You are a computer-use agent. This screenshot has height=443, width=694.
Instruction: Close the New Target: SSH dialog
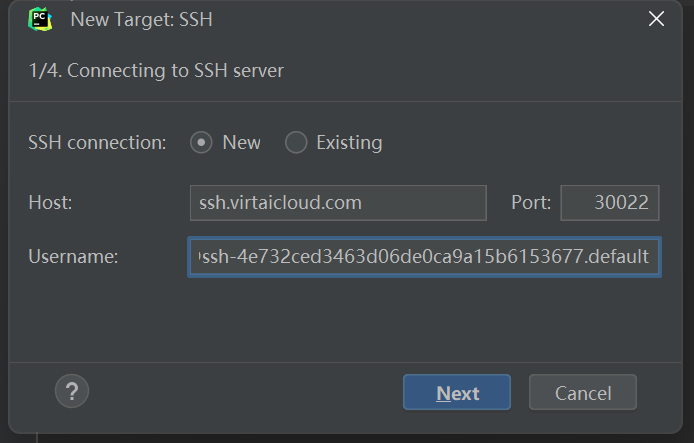point(656,19)
